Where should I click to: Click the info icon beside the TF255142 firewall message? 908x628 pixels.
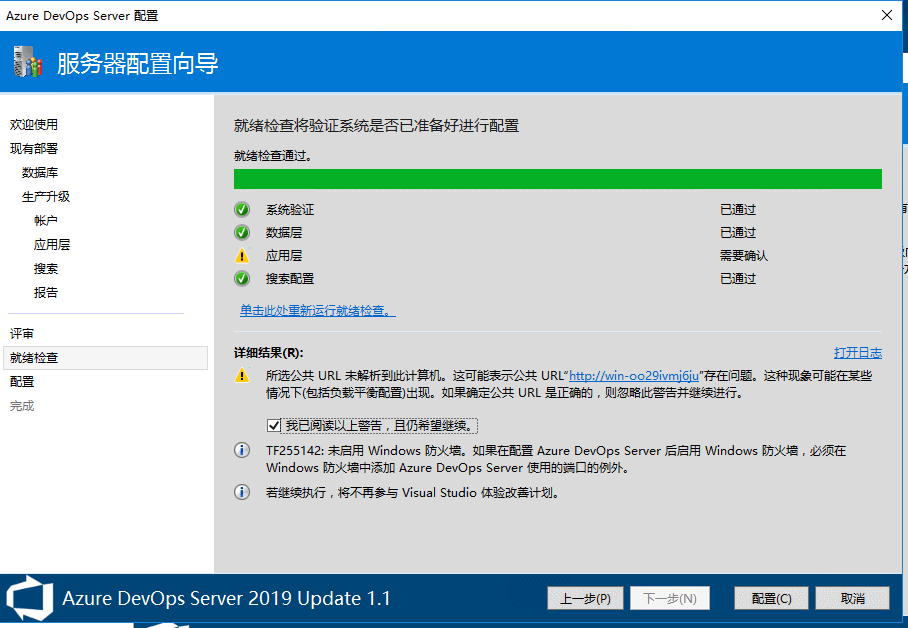pos(242,451)
